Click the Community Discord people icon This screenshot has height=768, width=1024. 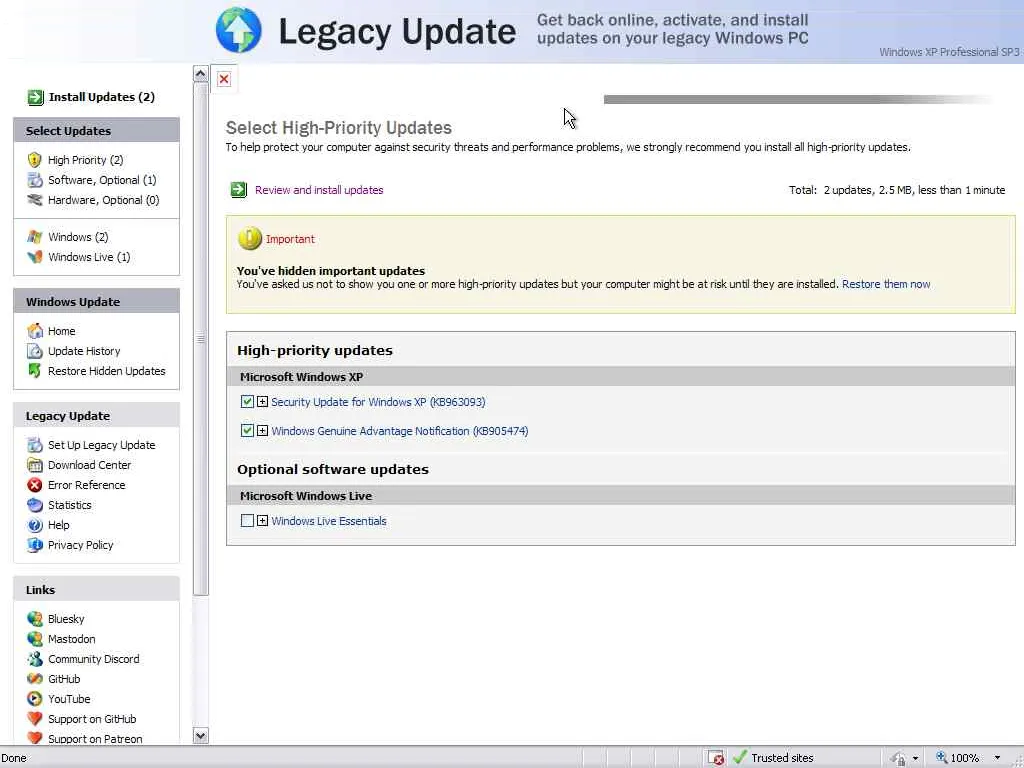pos(35,659)
